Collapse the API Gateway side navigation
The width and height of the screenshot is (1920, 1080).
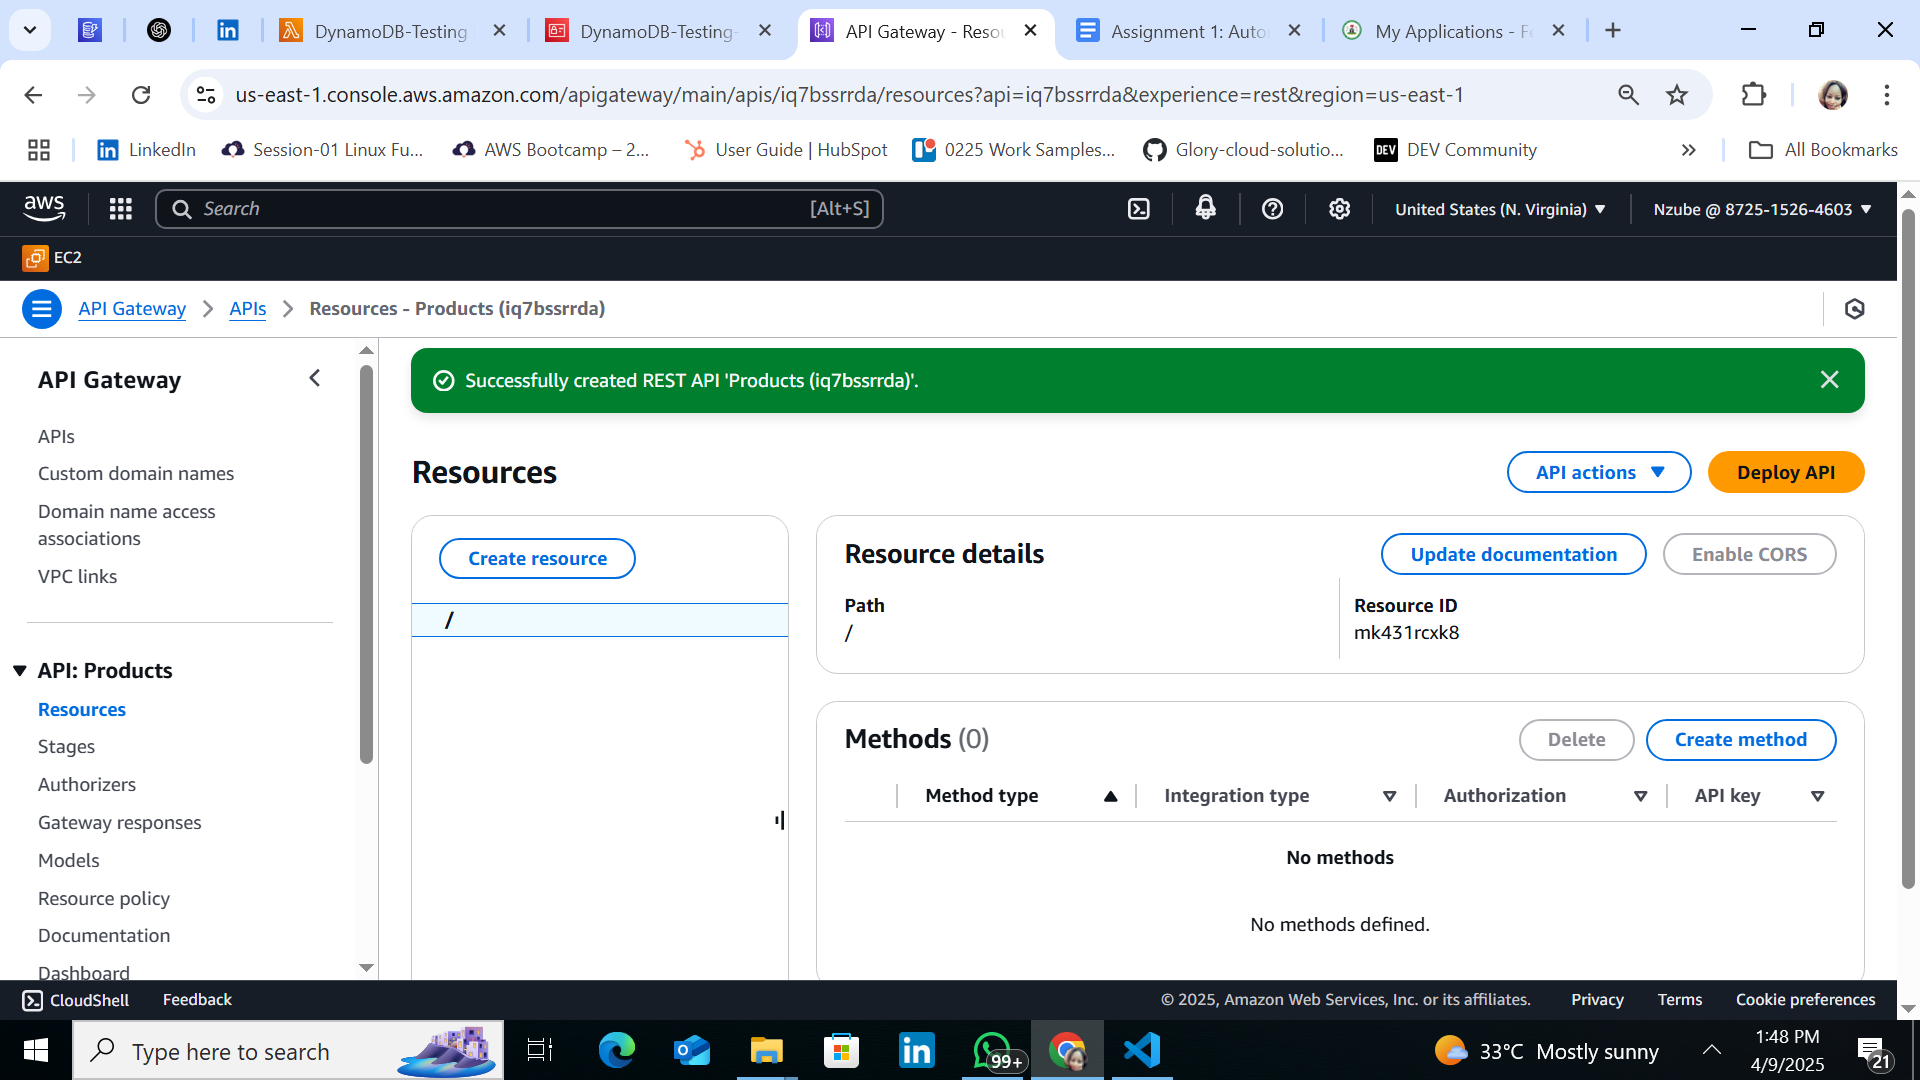(315, 378)
